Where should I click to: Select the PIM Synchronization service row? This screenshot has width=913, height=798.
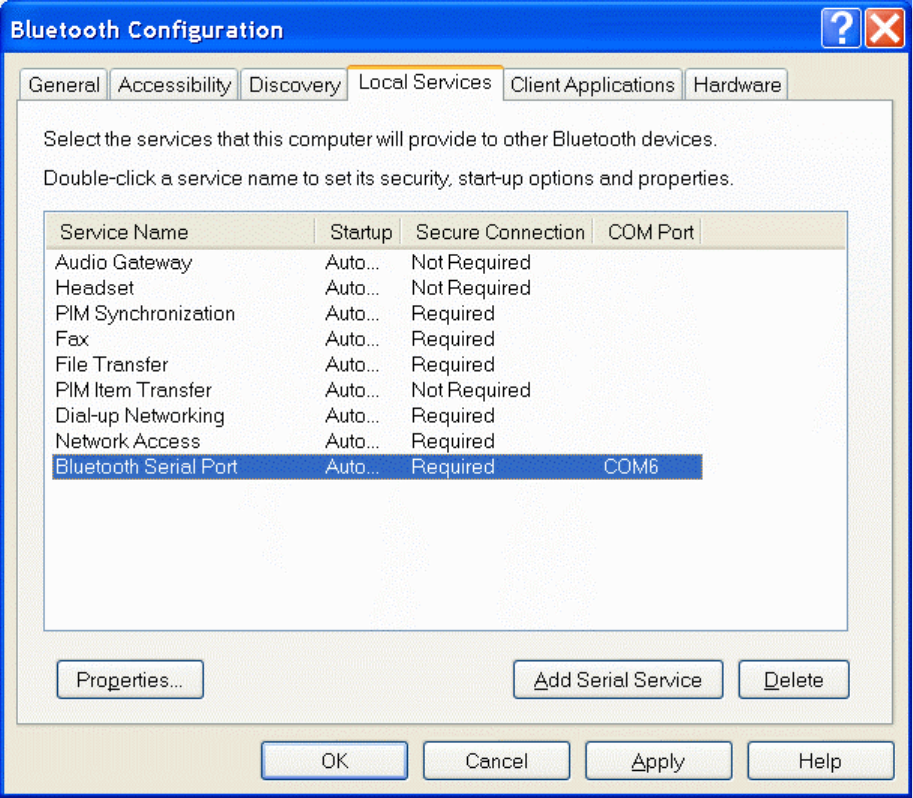click(377, 314)
